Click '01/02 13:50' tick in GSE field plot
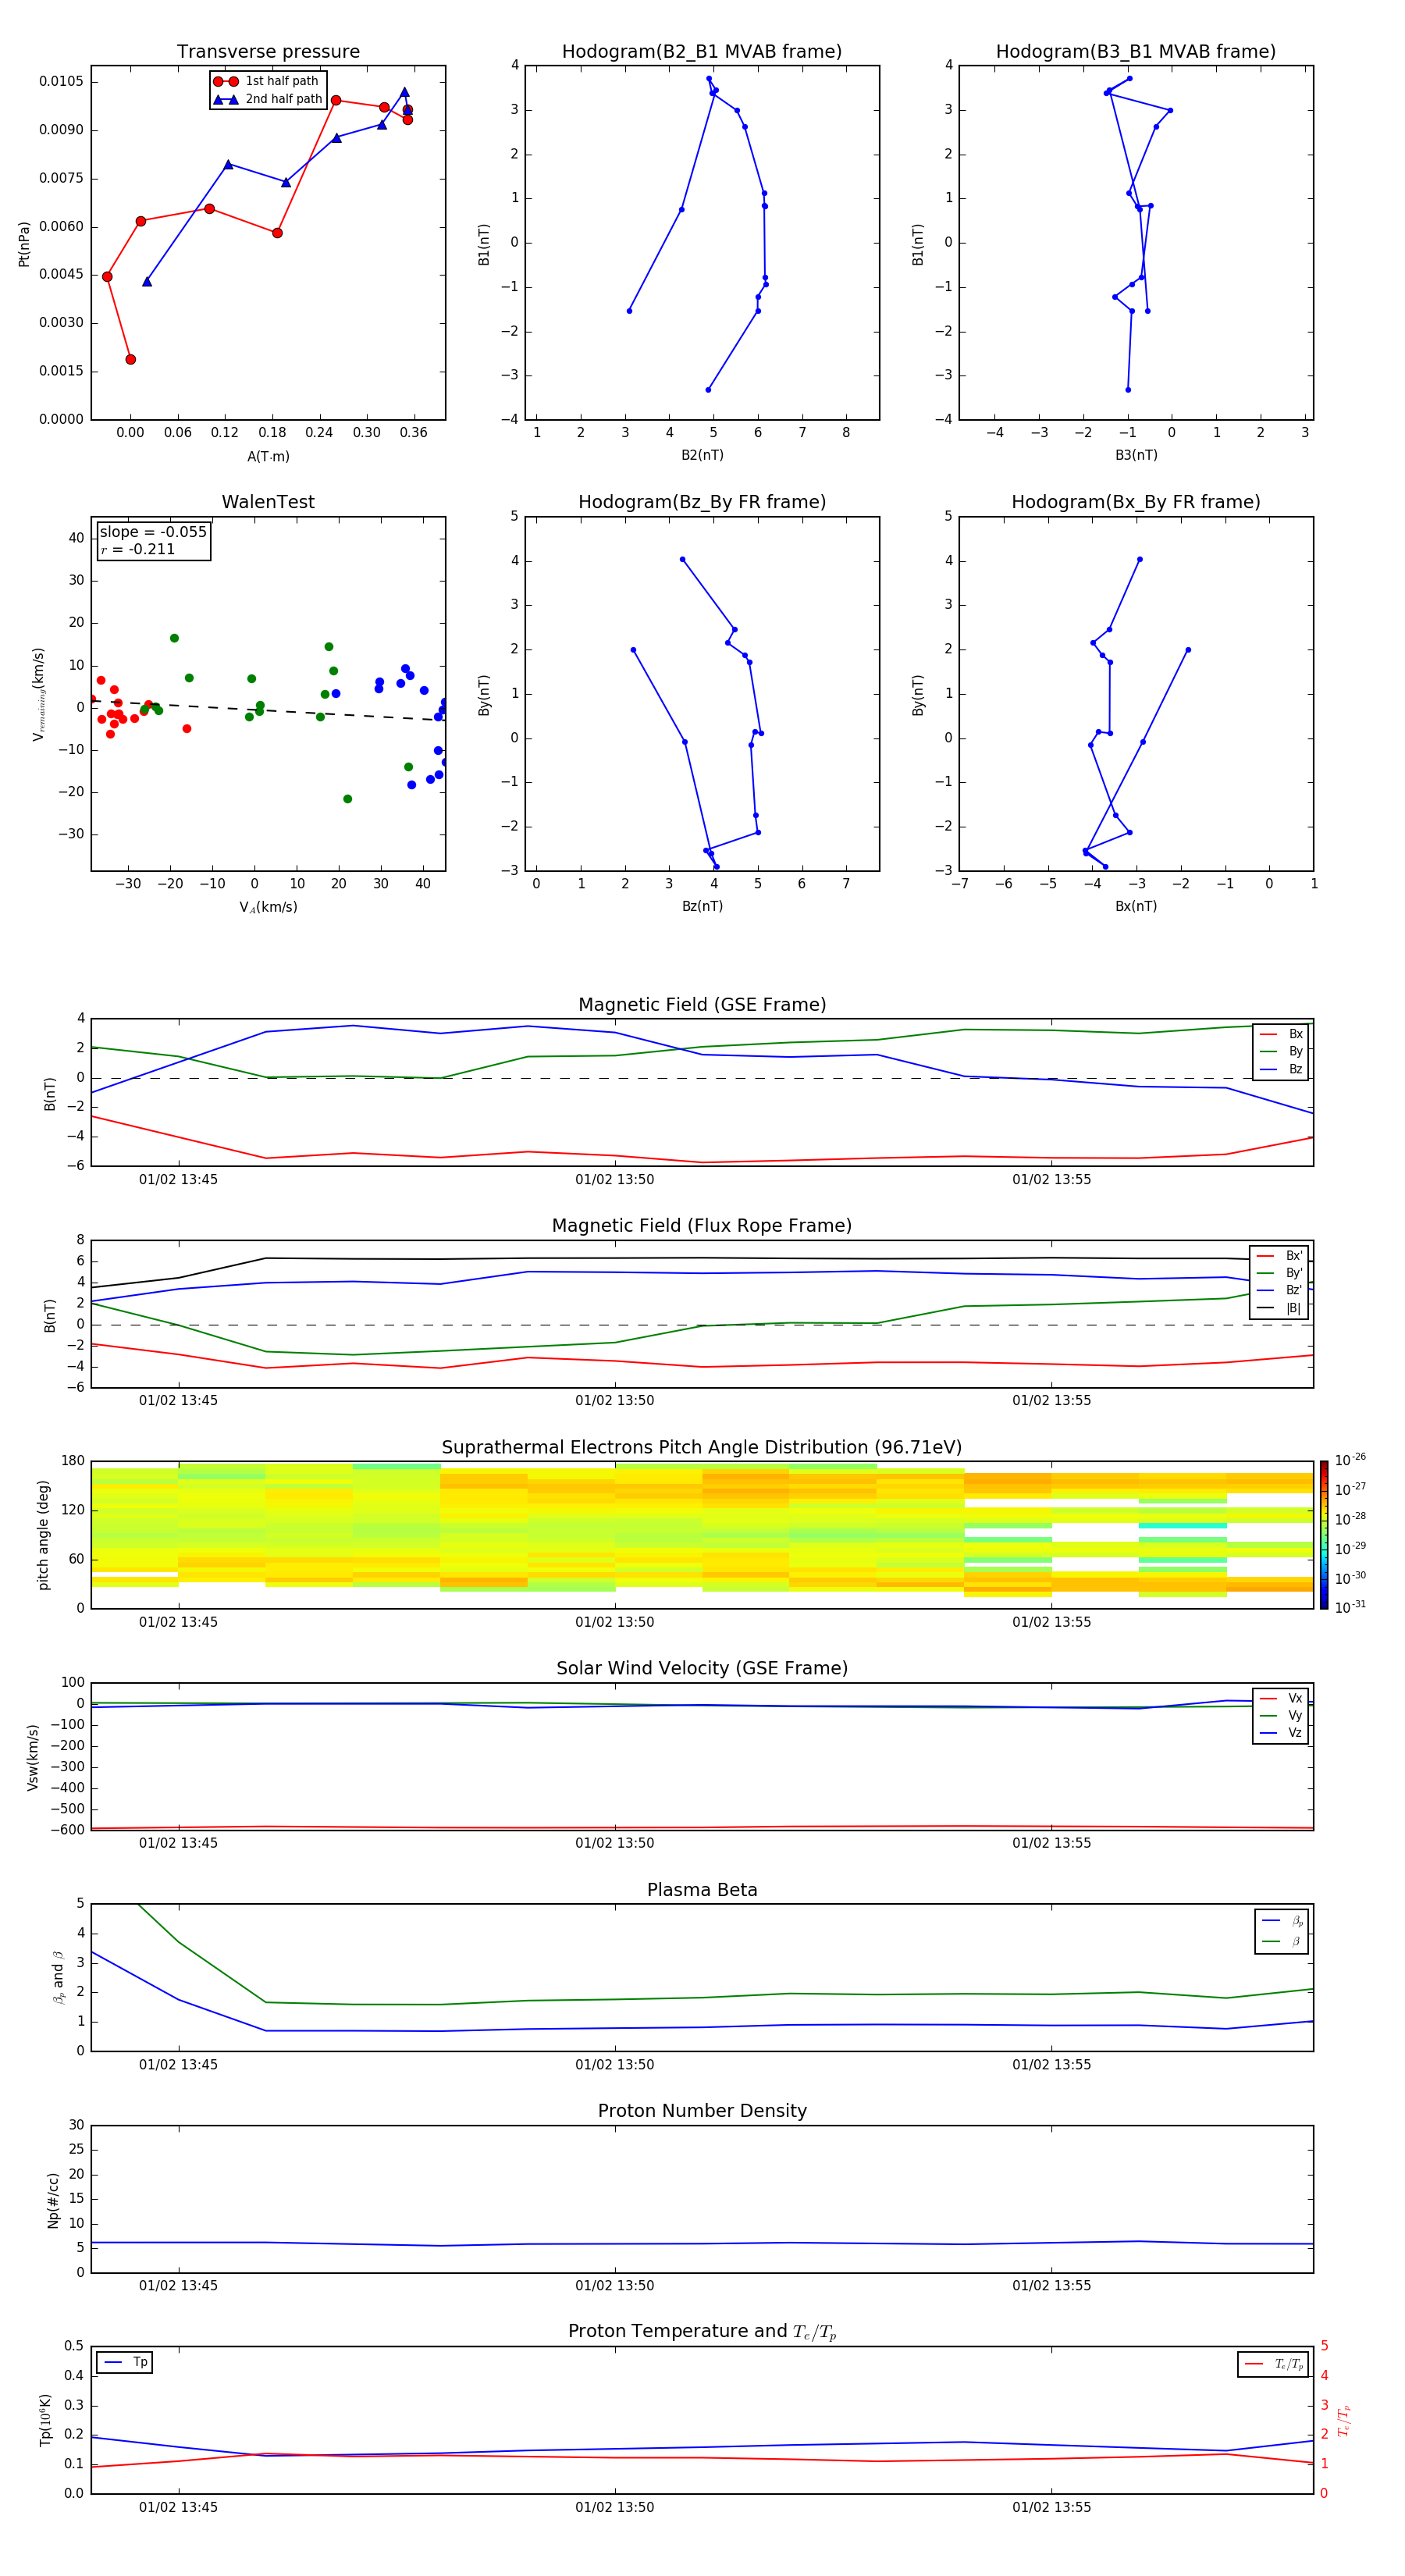 point(614,1179)
